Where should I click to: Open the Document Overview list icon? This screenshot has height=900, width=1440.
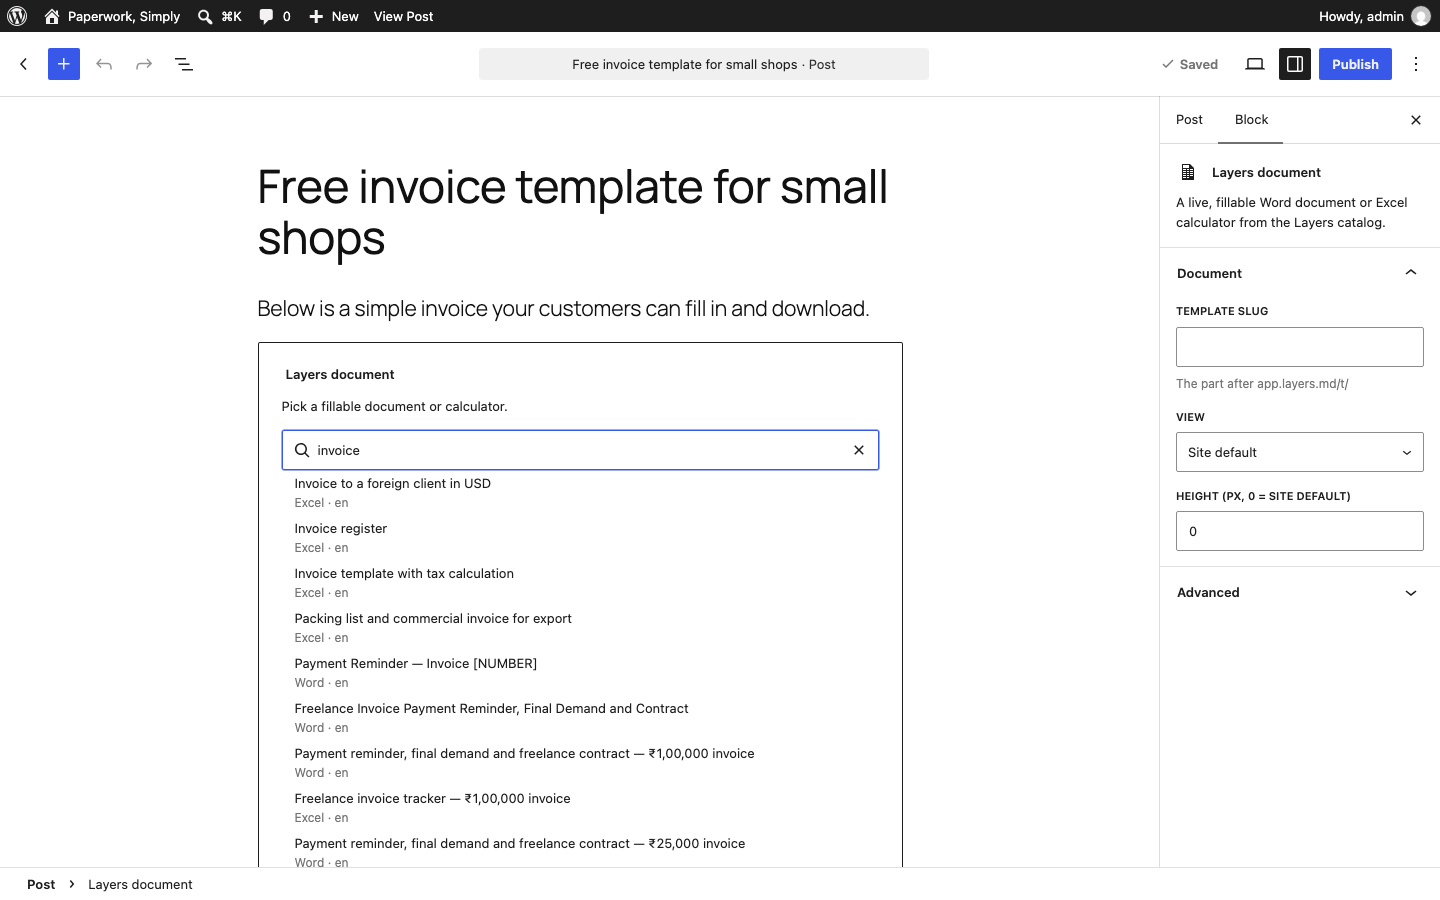[x=184, y=64]
